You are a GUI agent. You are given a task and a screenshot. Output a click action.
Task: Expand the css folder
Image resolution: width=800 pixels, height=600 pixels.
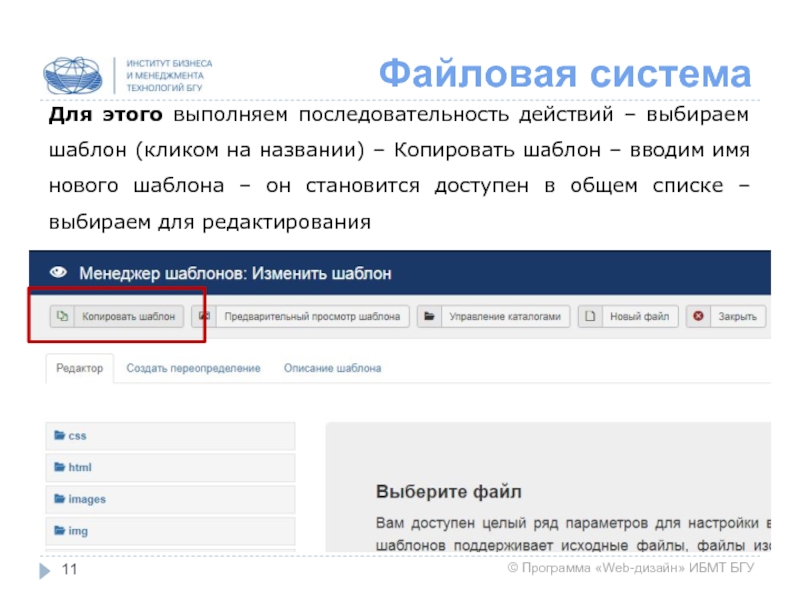pos(170,436)
